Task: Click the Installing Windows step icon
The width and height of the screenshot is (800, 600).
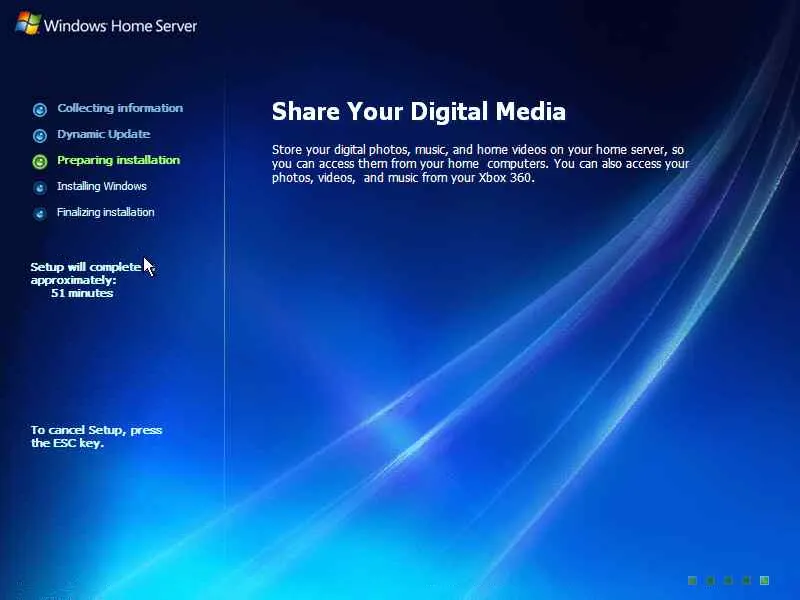Action: pos(40,187)
